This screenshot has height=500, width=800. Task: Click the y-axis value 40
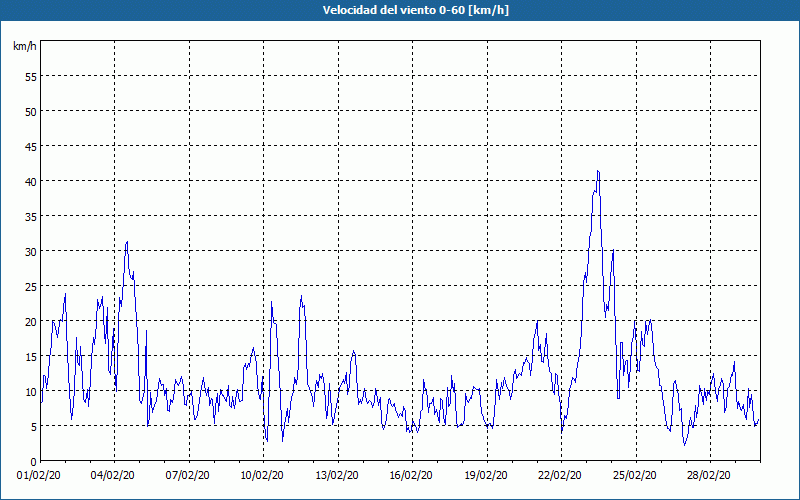tap(31, 182)
